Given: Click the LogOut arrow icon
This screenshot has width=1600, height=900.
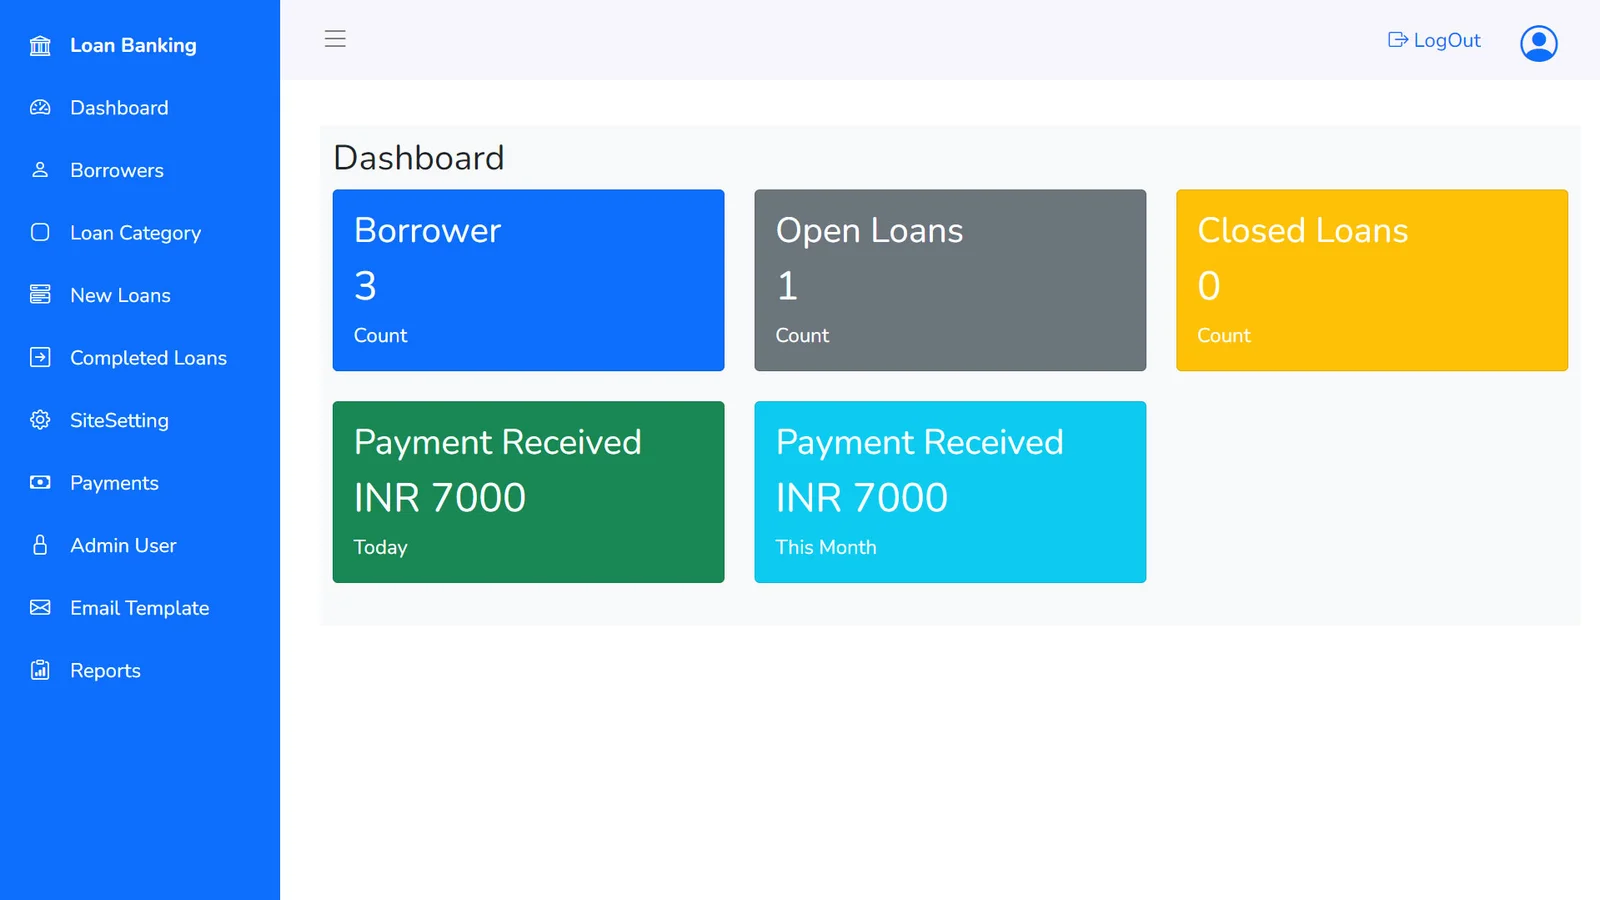Looking at the screenshot, I should 1398,40.
